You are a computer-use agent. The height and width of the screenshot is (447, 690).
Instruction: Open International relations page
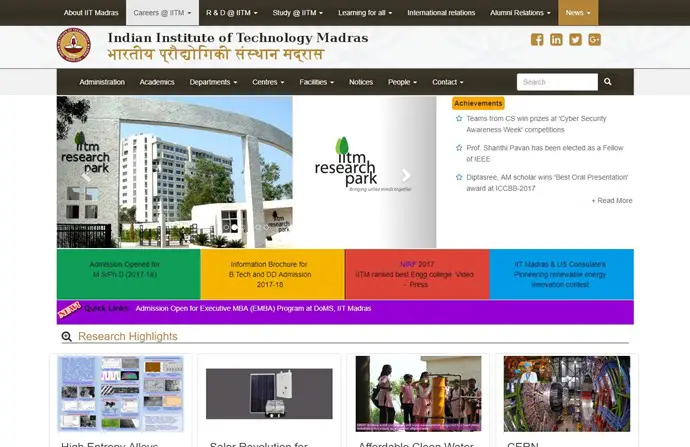point(441,13)
